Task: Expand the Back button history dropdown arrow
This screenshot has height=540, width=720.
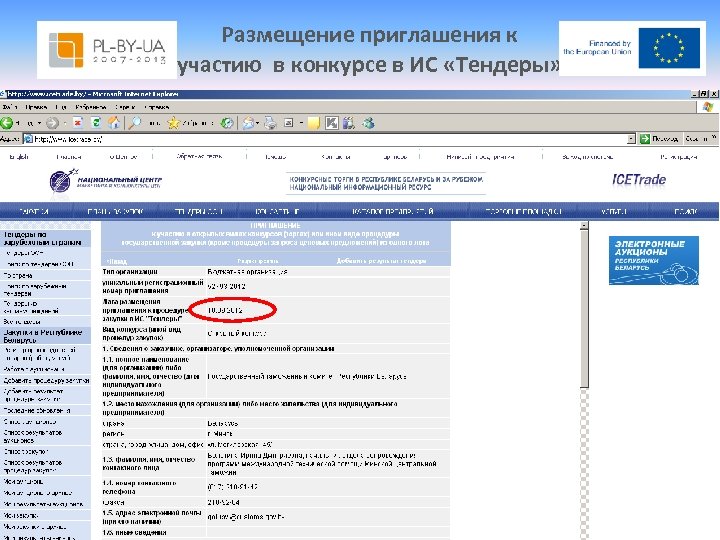Action: [39, 124]
